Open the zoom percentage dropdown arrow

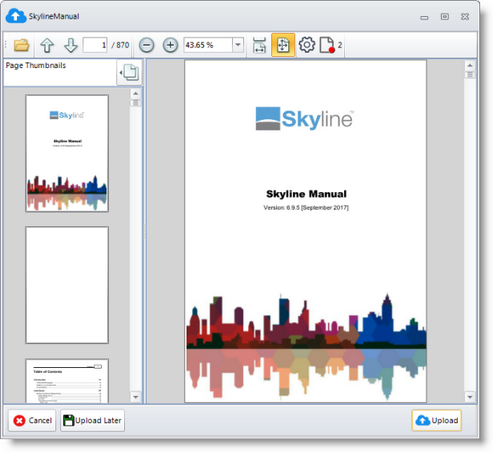coord(238,45)
